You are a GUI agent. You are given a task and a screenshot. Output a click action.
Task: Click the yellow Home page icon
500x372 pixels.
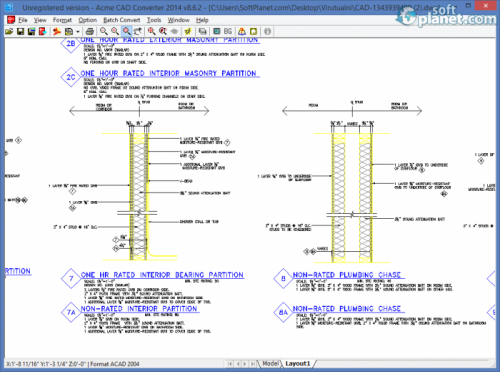click(x=253, y=31)
